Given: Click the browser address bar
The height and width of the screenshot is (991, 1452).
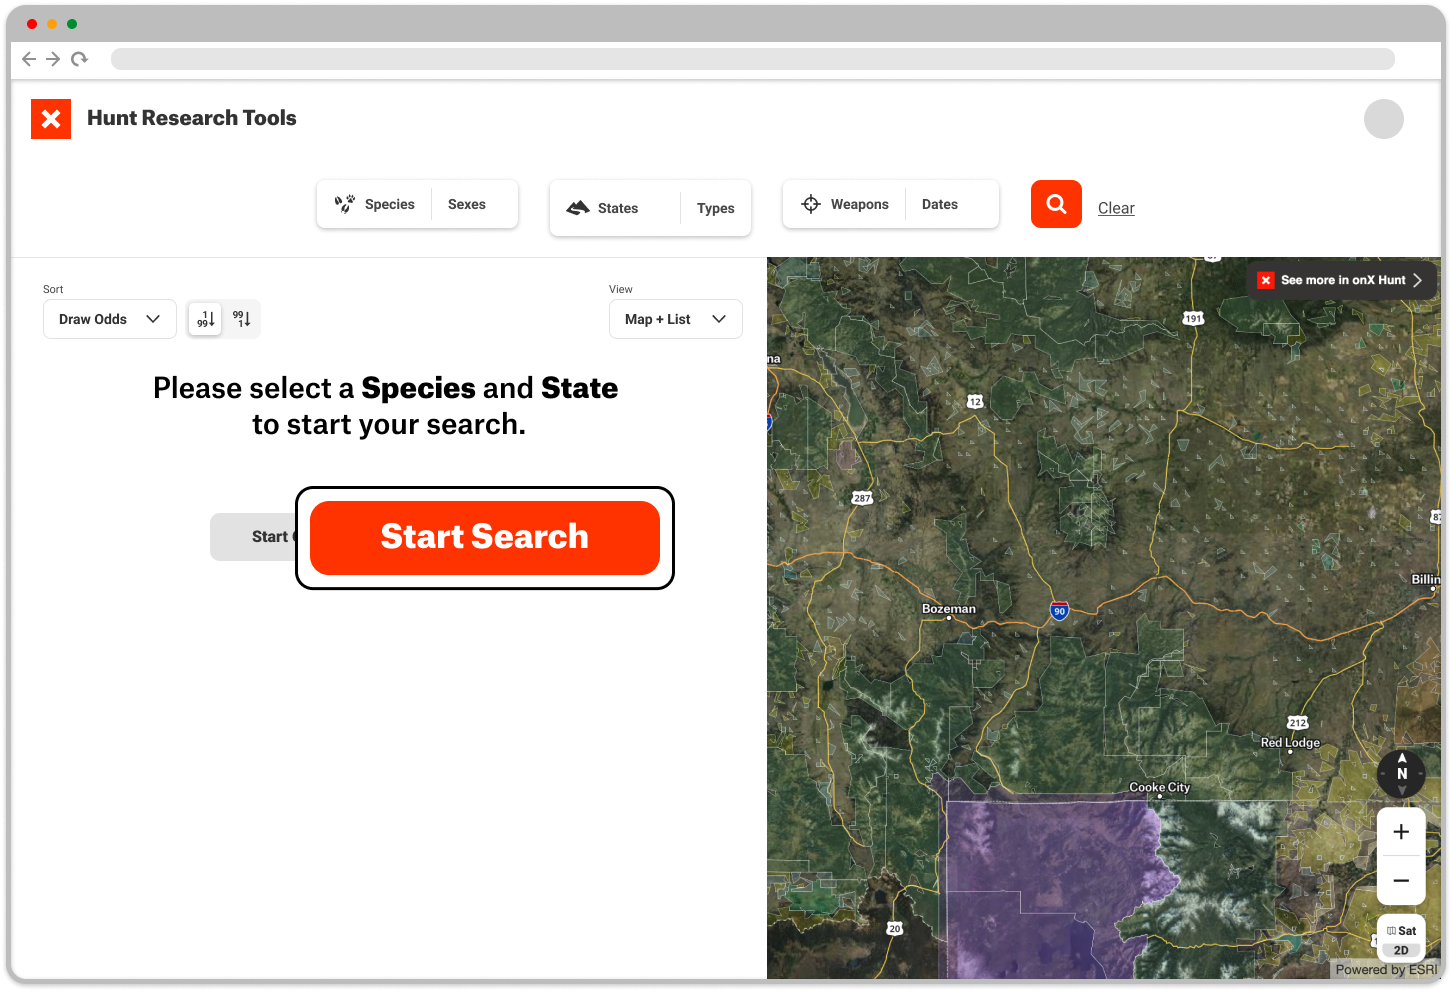Looking at the screenshot, I should (753, 59).
